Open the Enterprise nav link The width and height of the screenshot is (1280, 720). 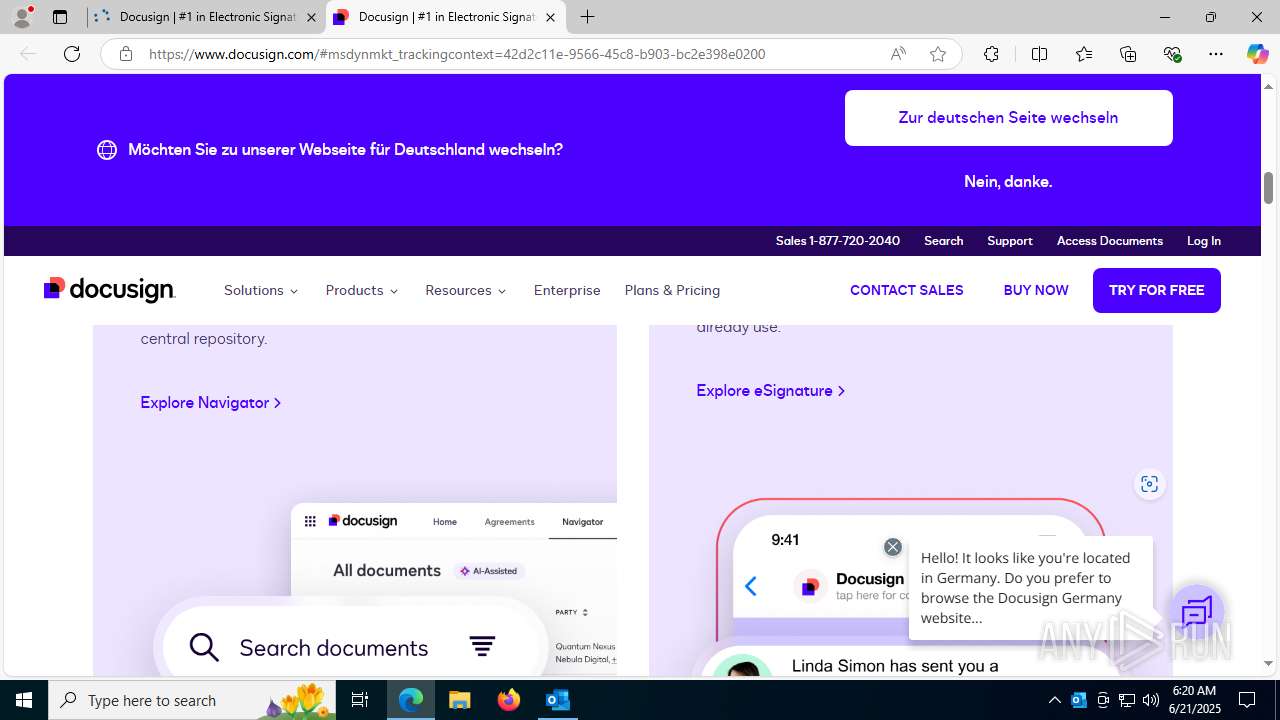567,290
